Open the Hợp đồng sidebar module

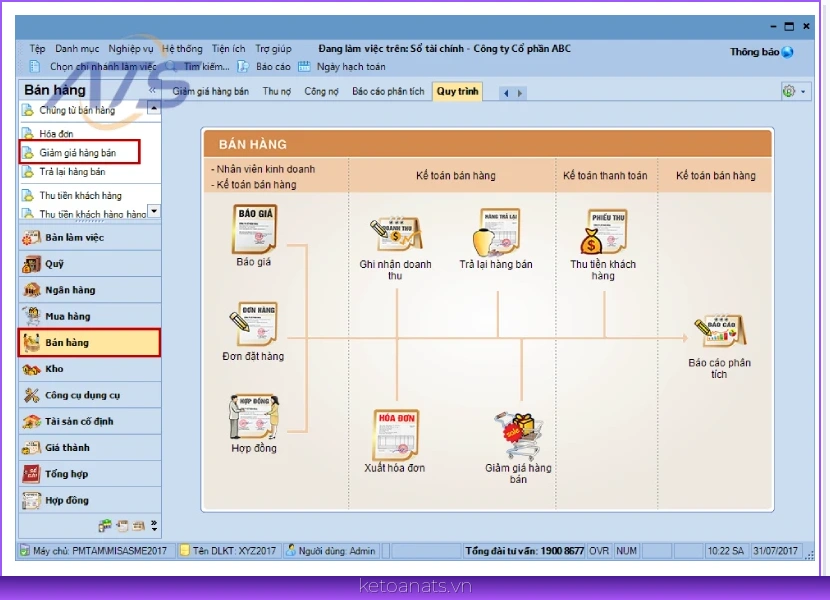(89, 500)
